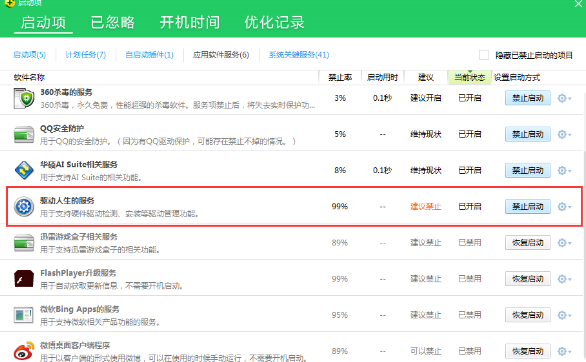Sort by the 当前状态 column header
The image size is (586, 362).
click(469, 77)
